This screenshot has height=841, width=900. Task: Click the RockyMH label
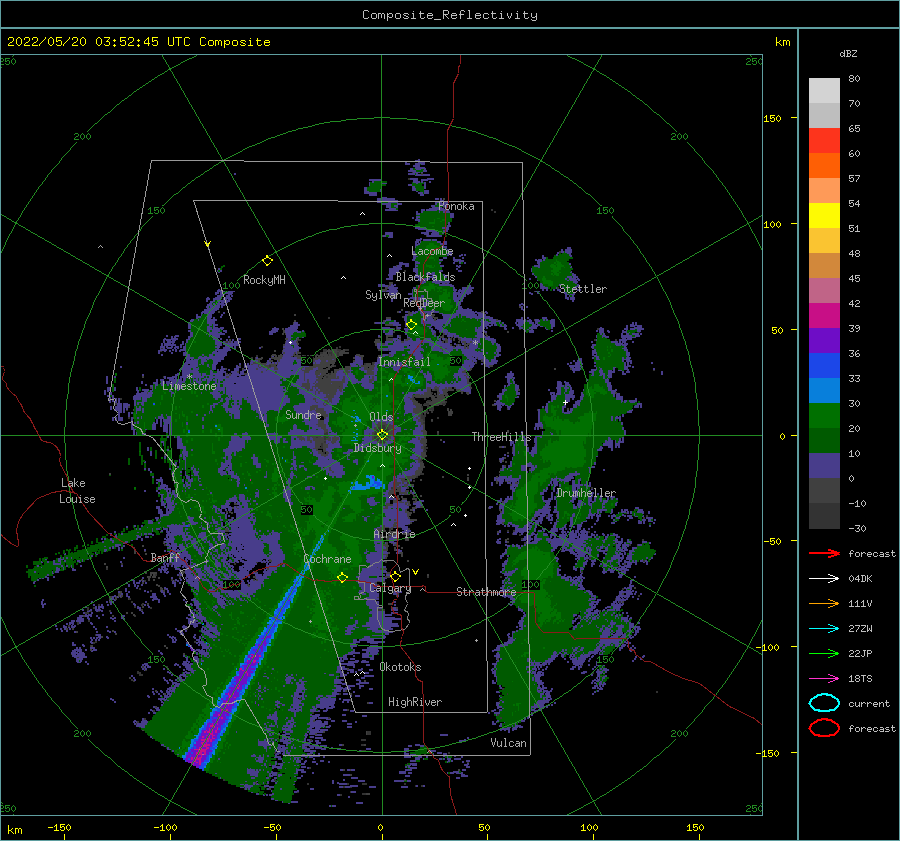point(264,280)
